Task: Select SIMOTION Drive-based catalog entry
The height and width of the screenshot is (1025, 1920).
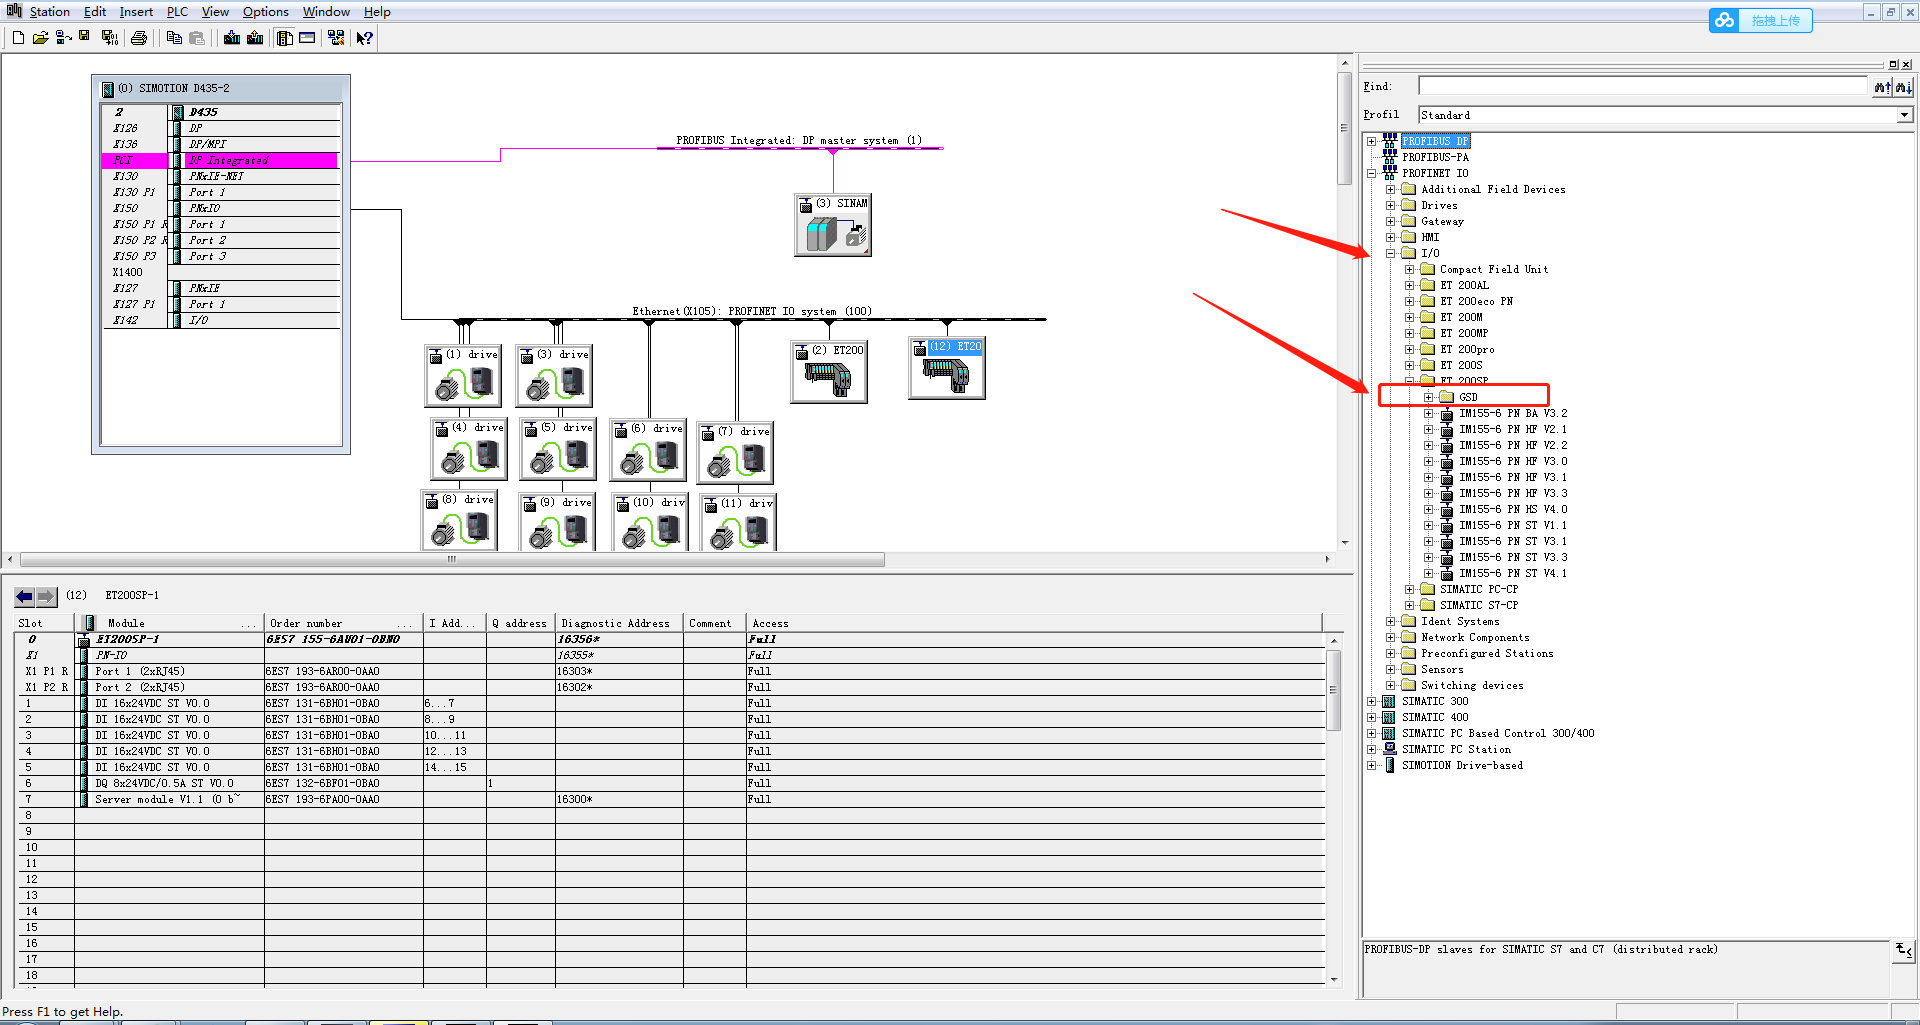Action: click(x=1462, y=765)
